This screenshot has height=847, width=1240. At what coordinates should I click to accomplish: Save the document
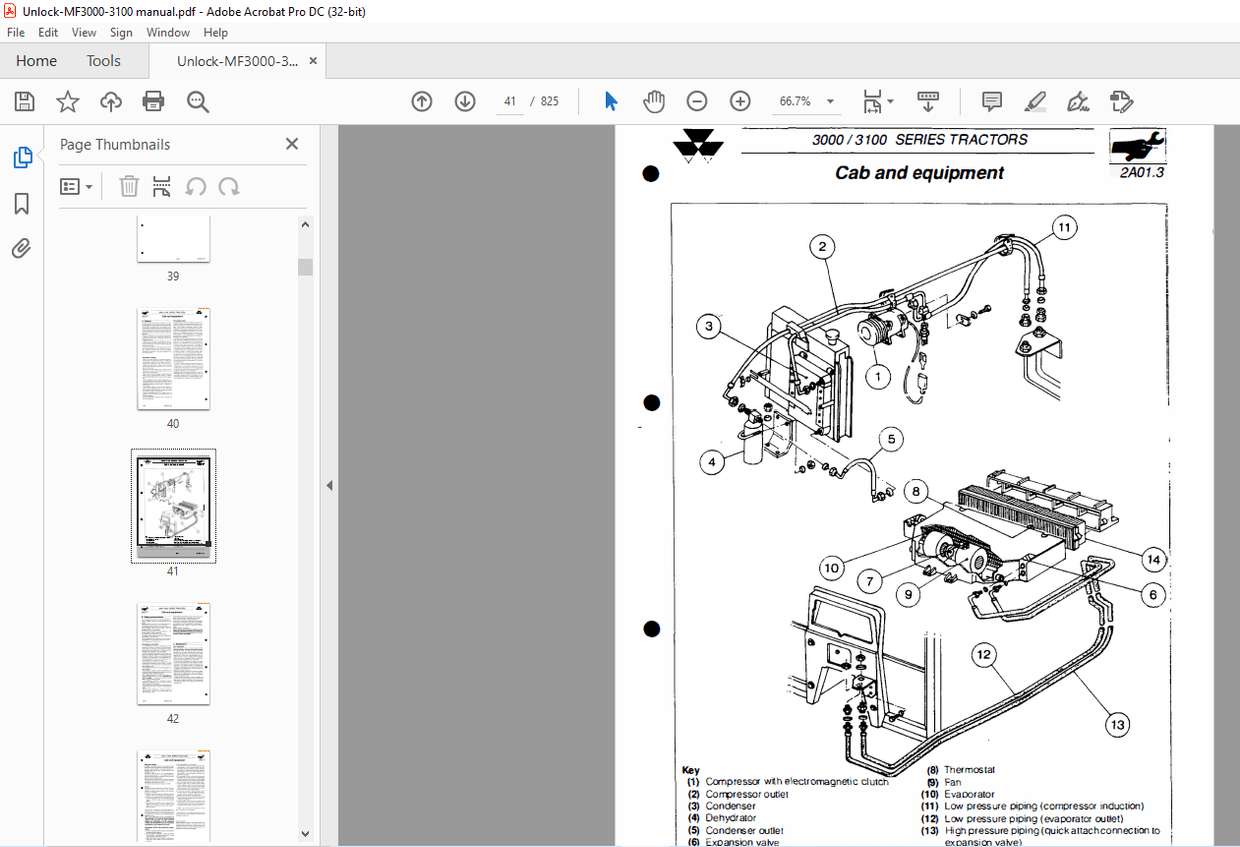click(24, 101)
